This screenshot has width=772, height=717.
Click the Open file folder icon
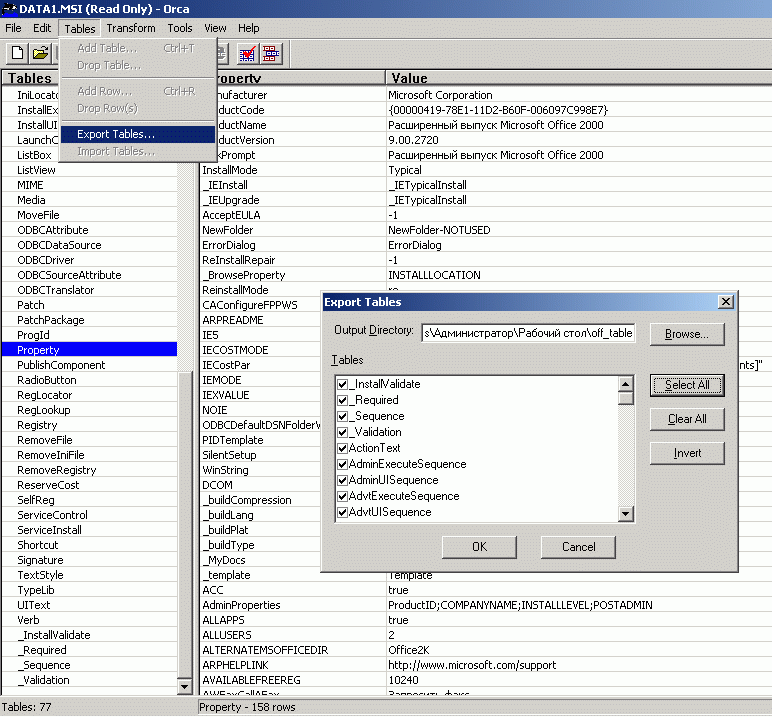pyautogui.click(x=40, y=53)
